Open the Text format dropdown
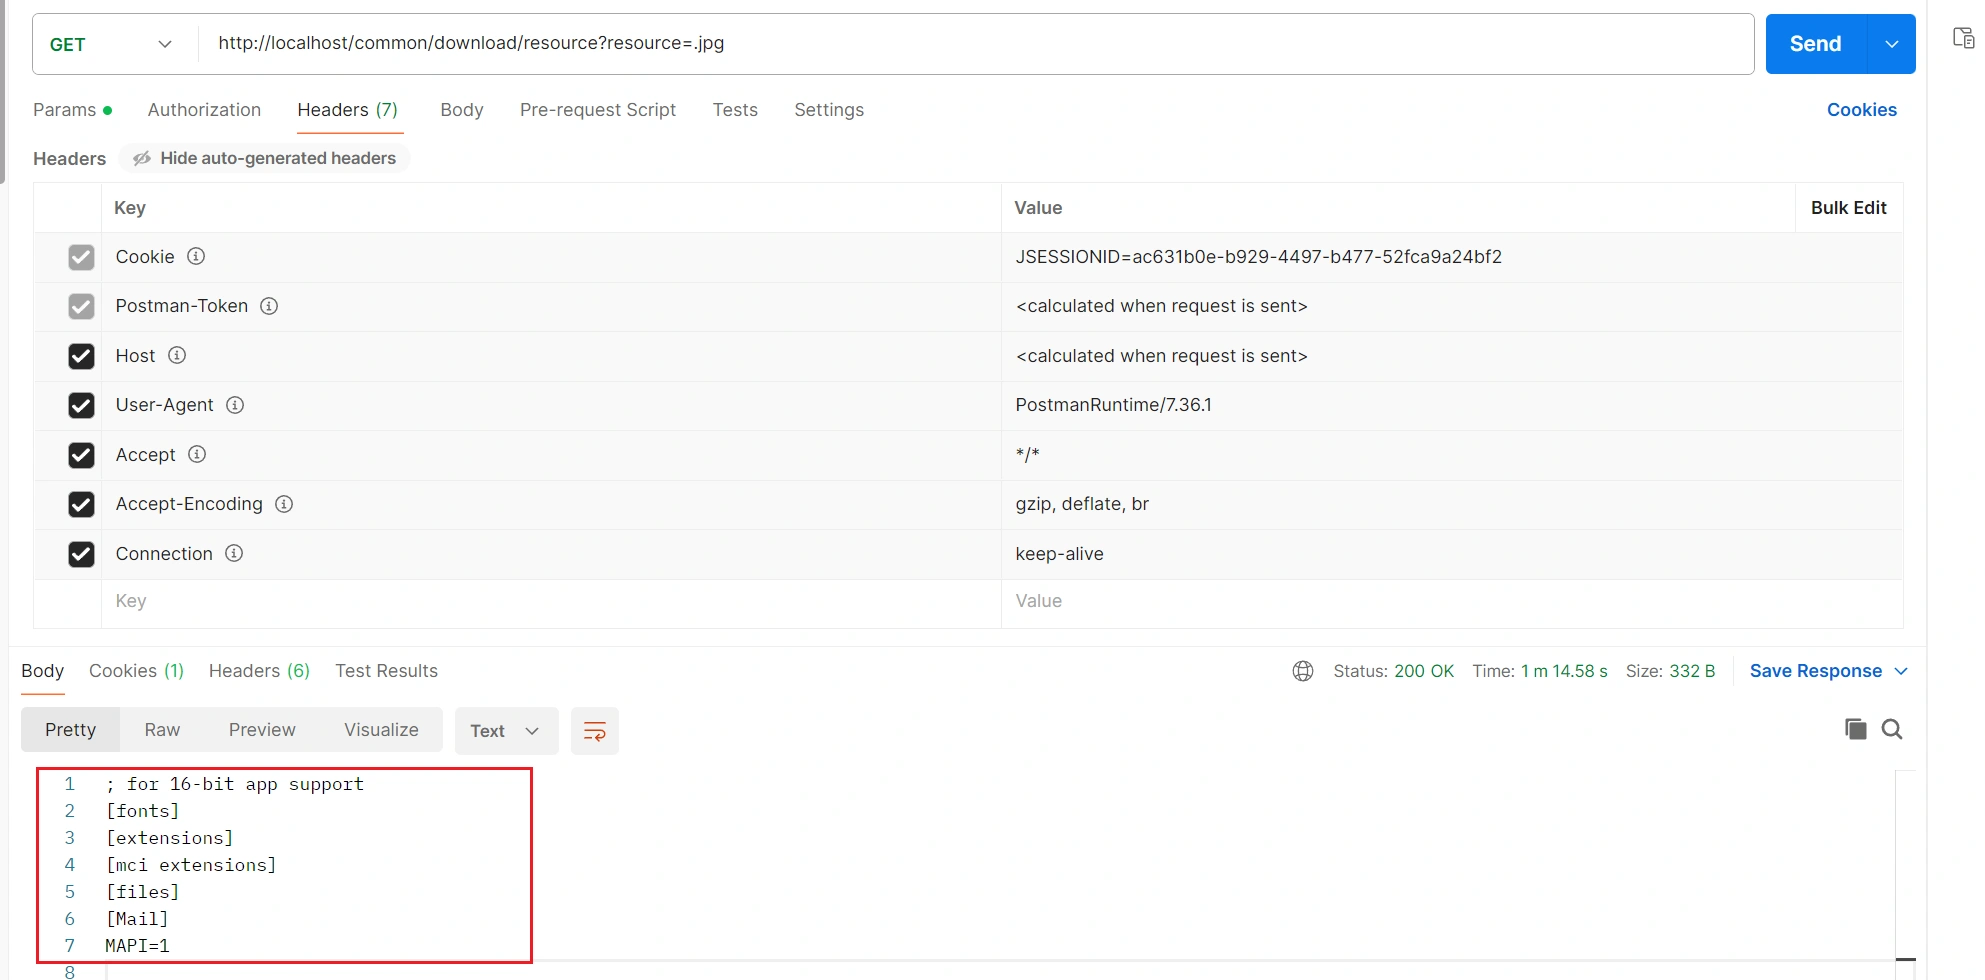Screen dimensions: 1985x980 point(504,731)
